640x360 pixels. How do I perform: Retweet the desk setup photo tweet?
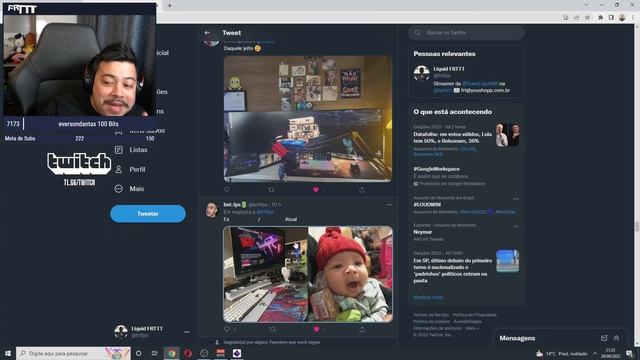[x=271, y=189]
